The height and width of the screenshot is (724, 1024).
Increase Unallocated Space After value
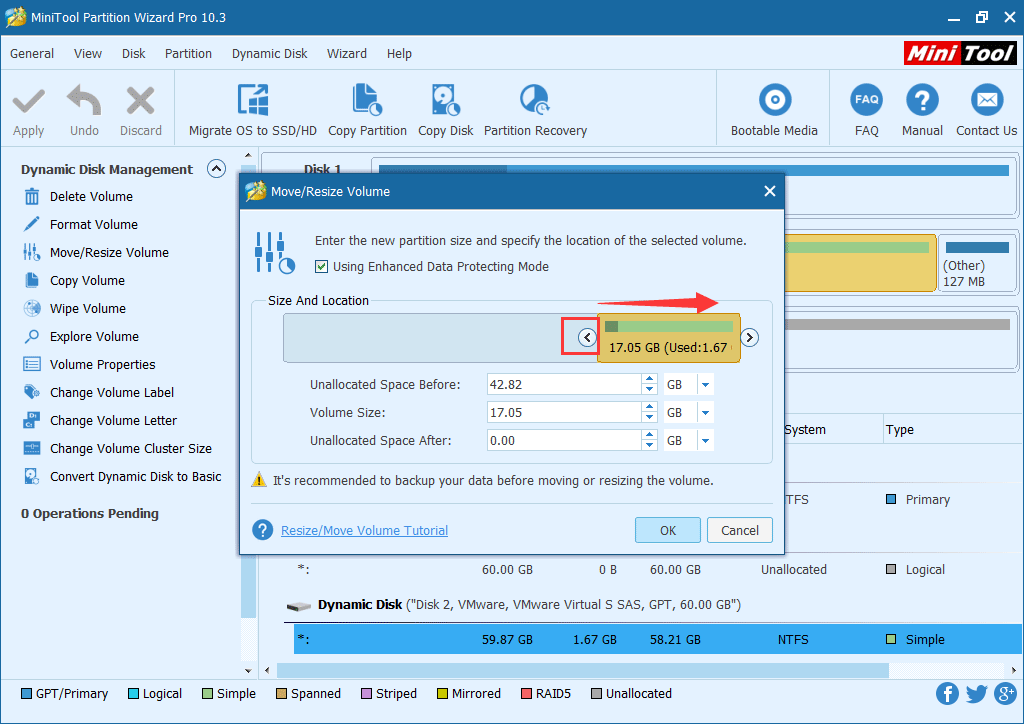click(x=649, y=435)
